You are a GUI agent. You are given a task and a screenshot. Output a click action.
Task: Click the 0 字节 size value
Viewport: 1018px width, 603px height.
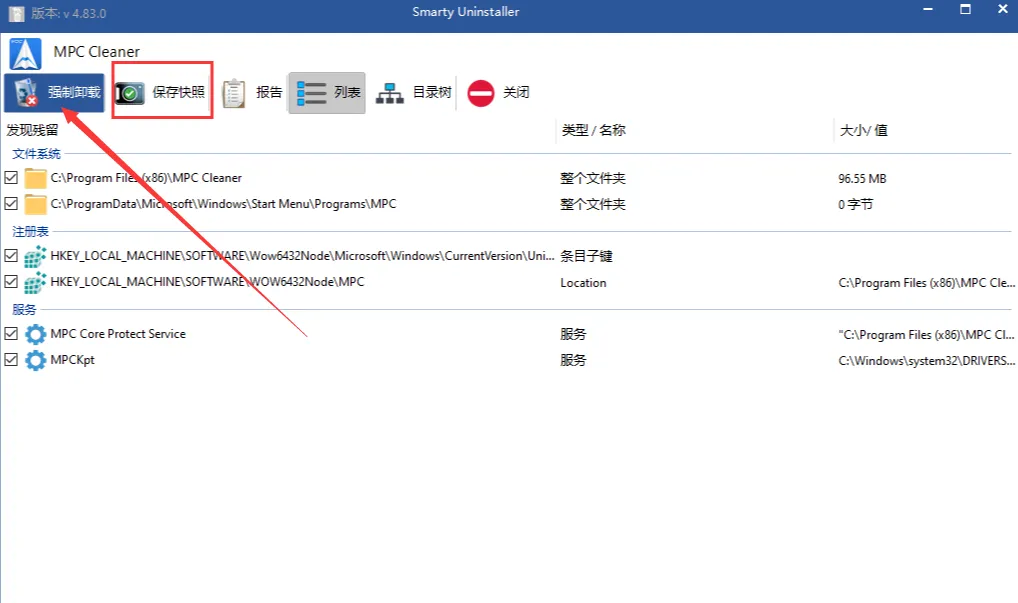pyautogui.click(x=856, y=204)
